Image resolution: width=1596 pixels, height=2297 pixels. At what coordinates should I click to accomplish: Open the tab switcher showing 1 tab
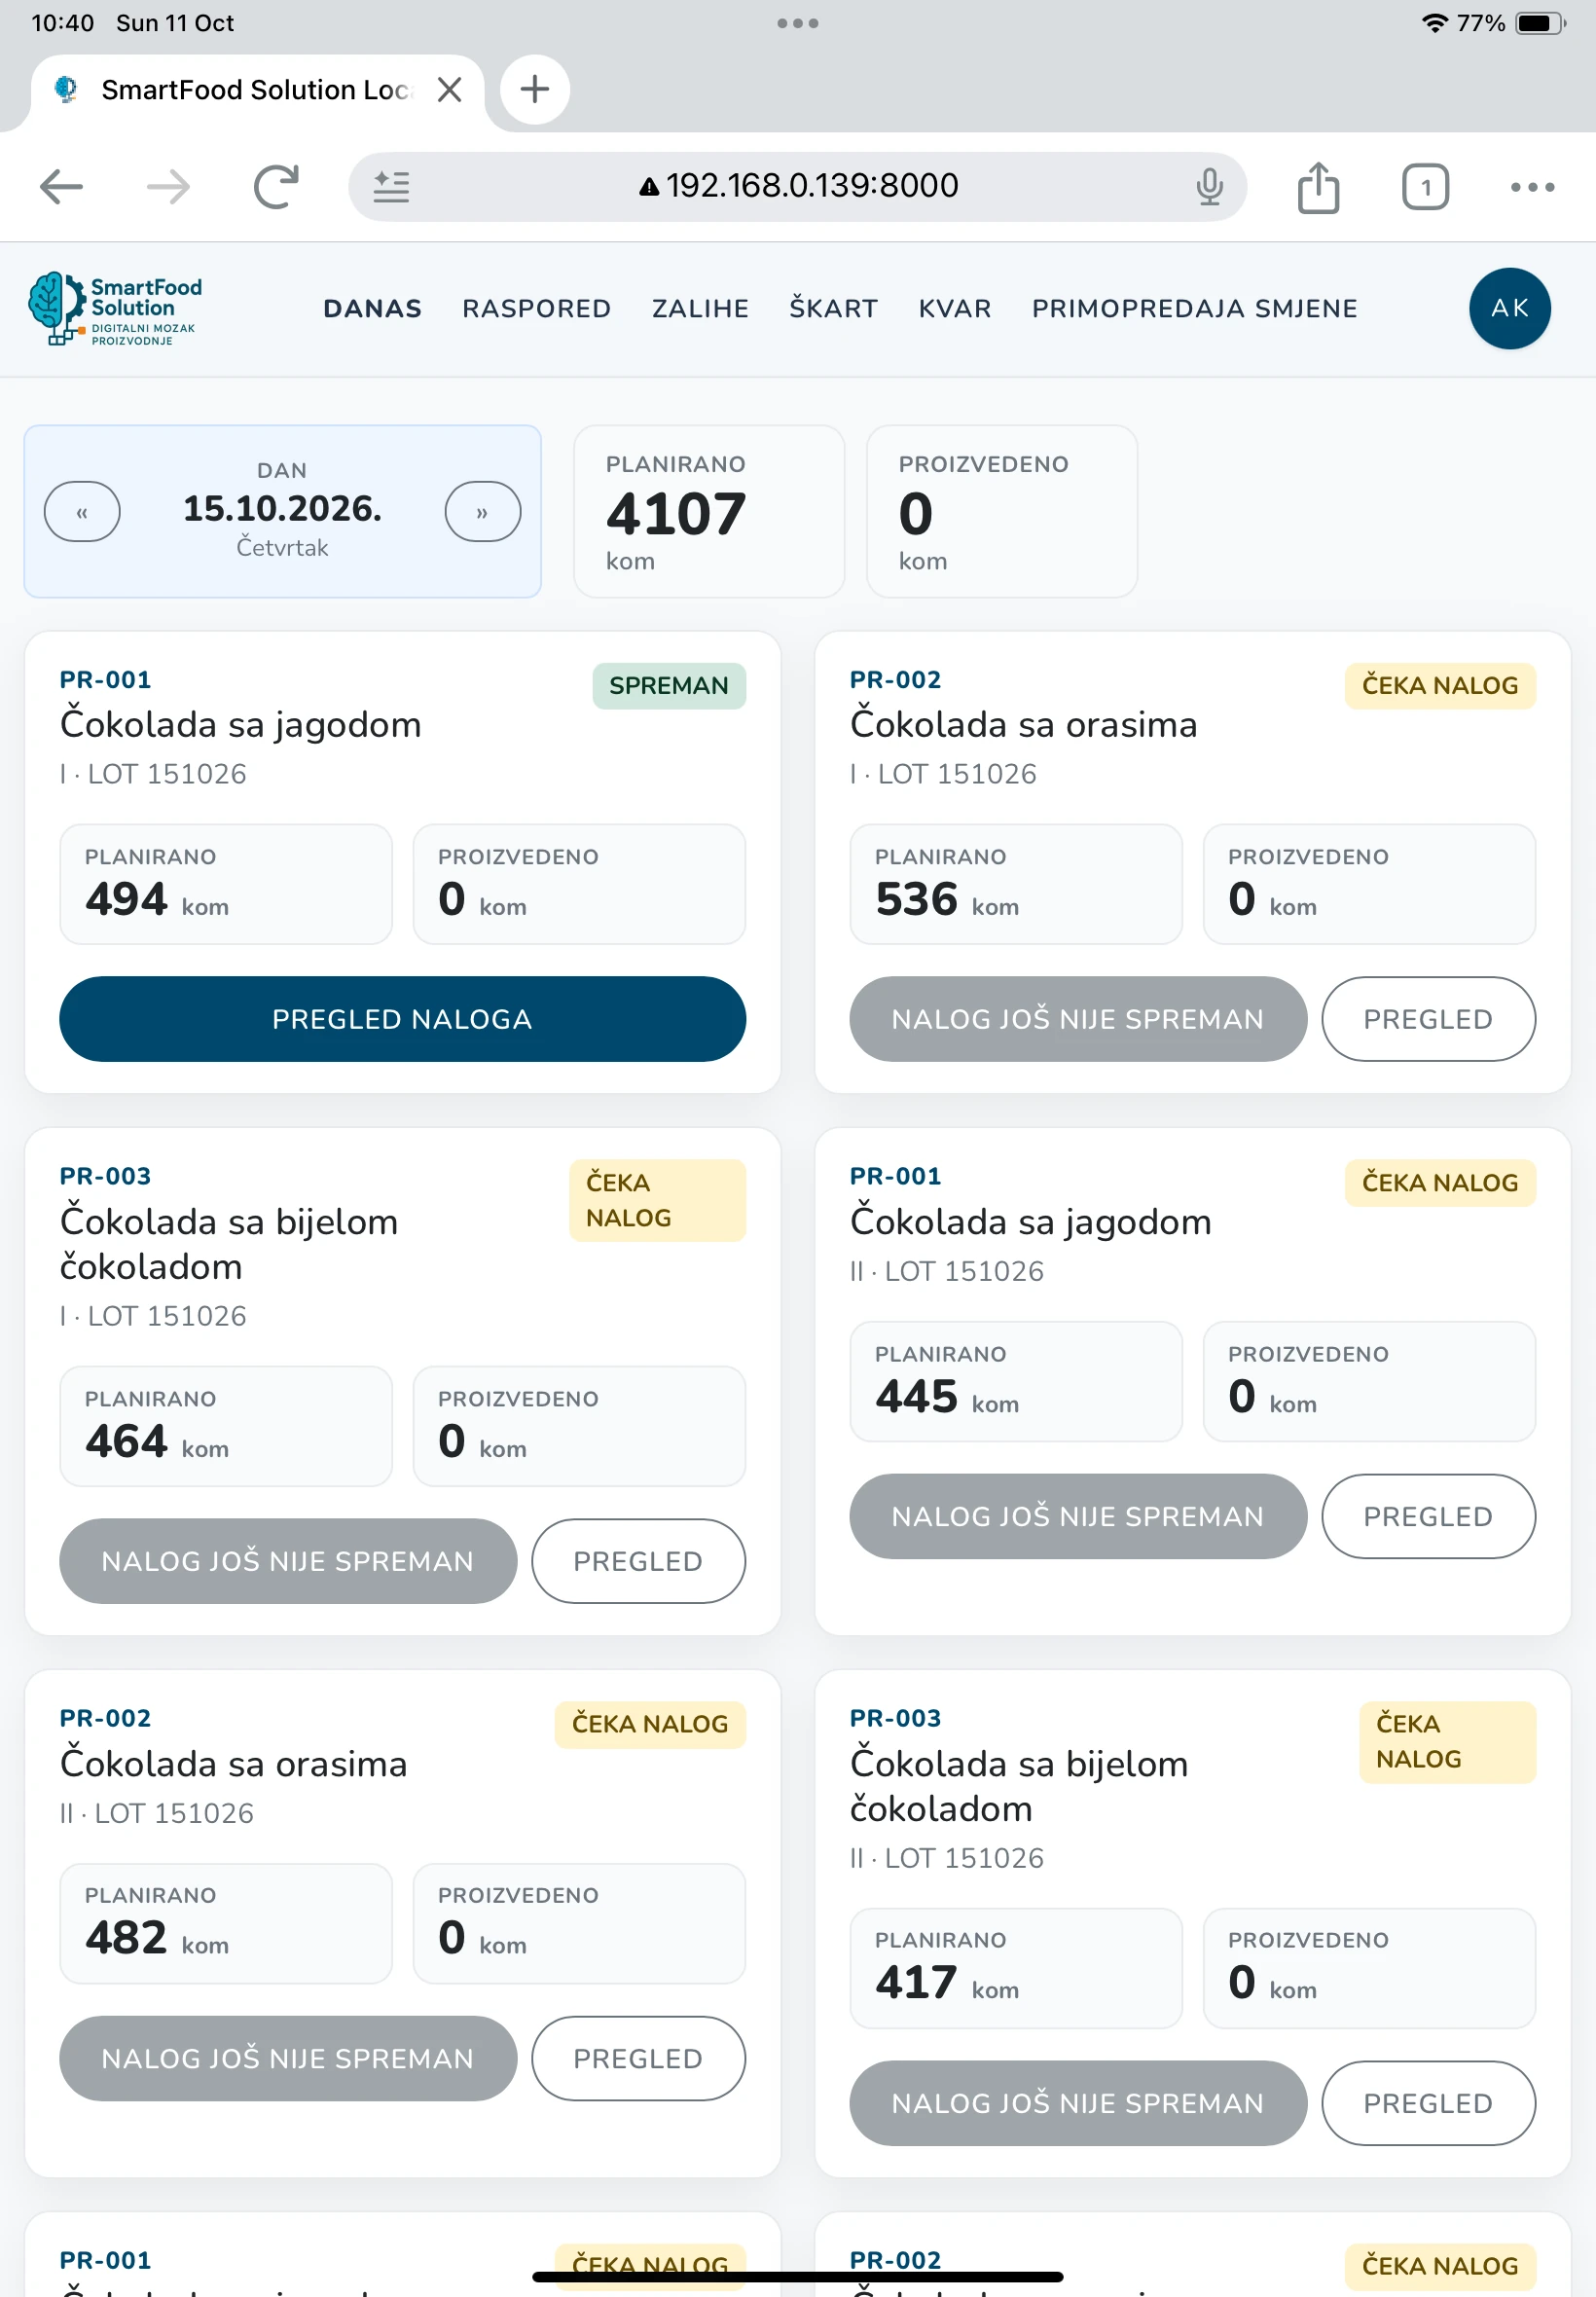(x=1425, y=187)
